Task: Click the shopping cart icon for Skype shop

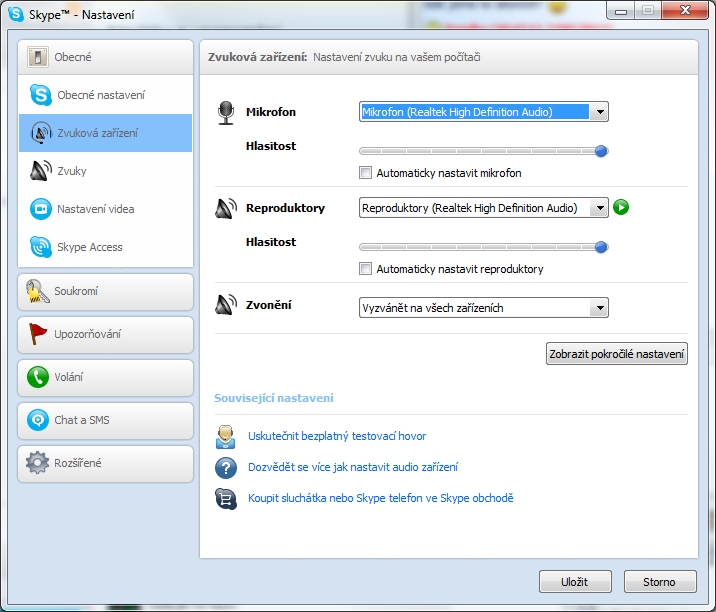Action: click(x=226, y=498)
